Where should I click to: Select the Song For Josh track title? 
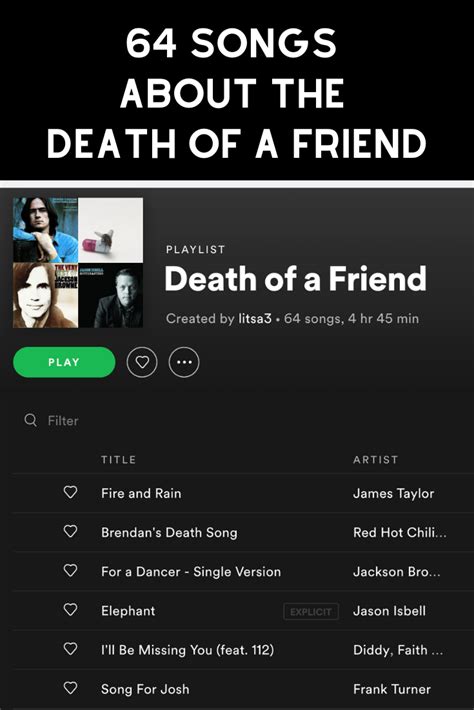(x=145, y=689)
